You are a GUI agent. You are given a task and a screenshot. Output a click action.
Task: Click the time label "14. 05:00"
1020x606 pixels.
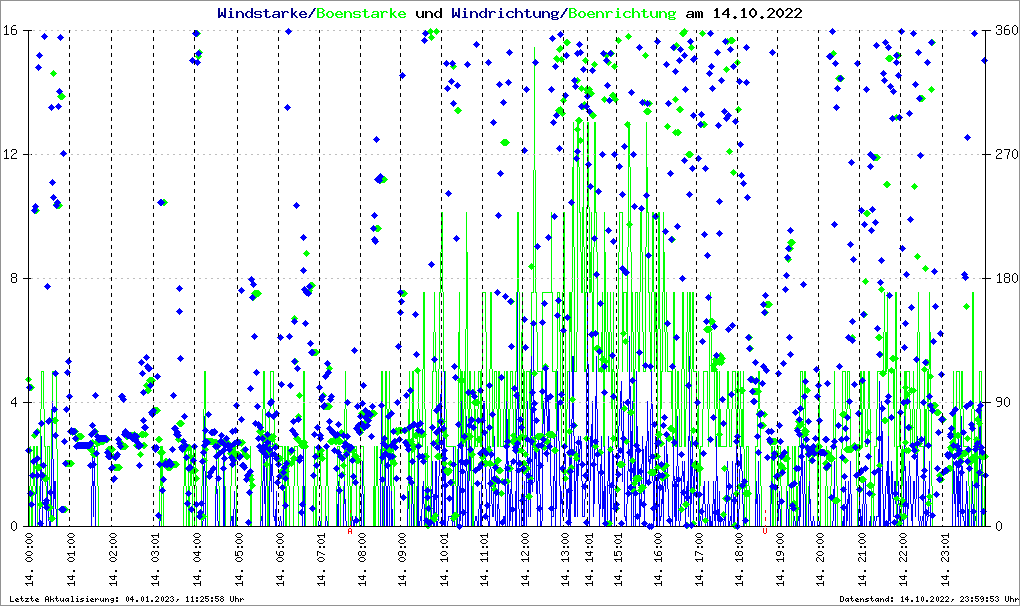point(238,559)
